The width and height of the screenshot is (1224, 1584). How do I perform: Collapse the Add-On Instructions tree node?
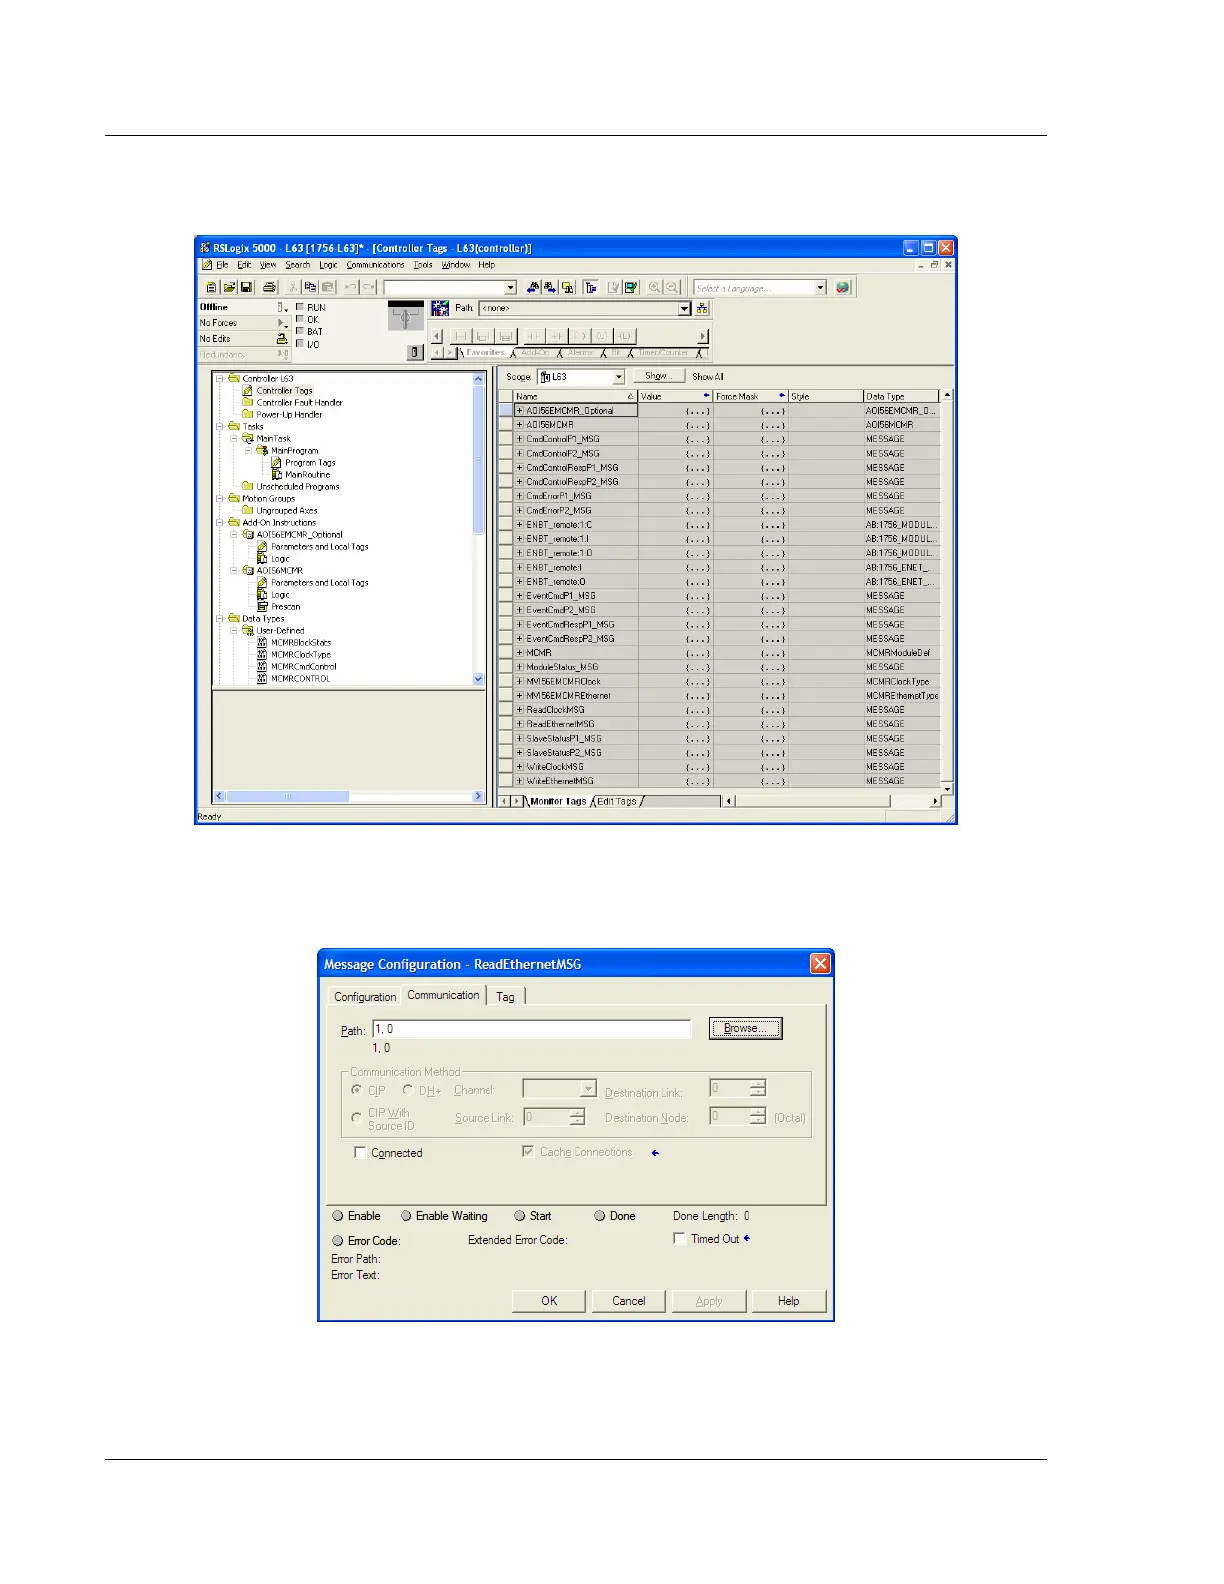[220, 523]
